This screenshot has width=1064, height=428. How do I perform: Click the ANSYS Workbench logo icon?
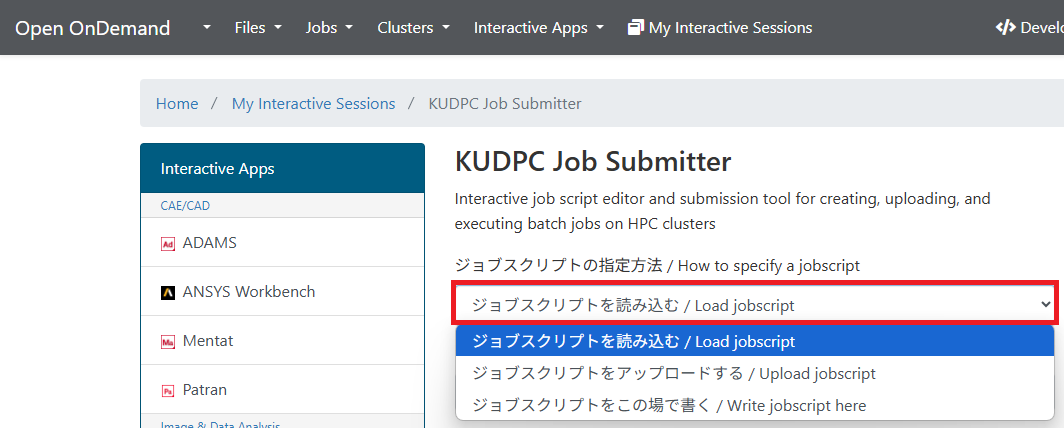168,292
